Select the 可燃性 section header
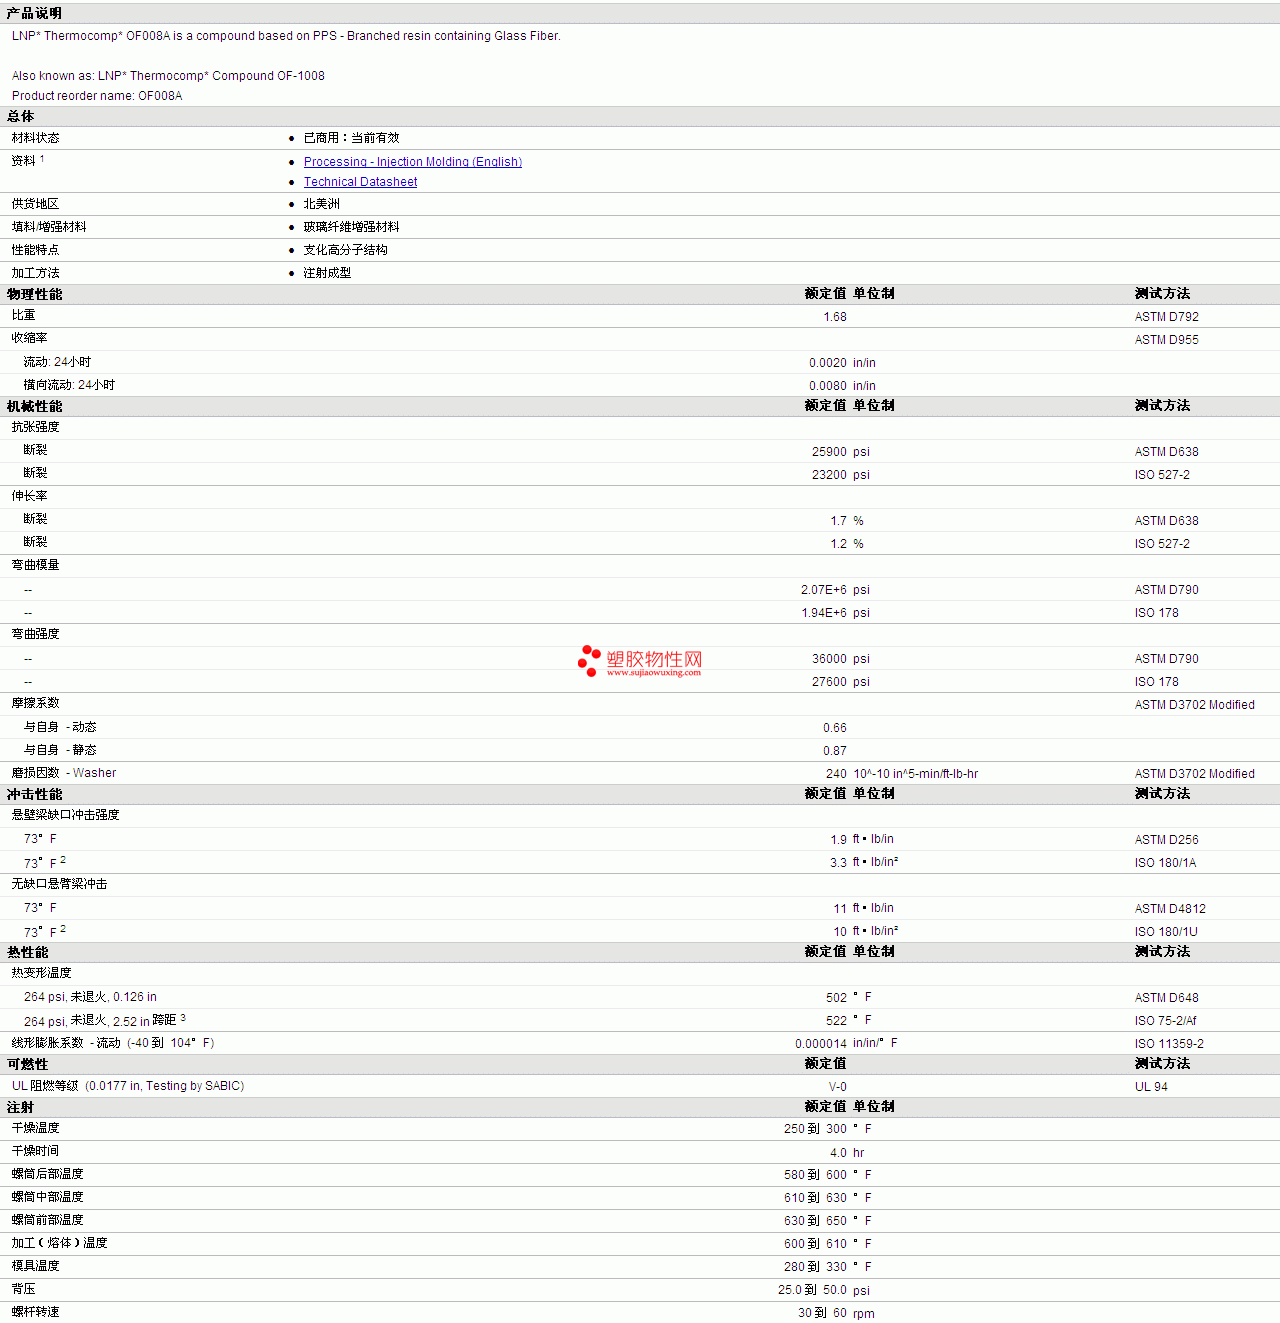The image size is (1280, 1323). [x=27, y=1064]
